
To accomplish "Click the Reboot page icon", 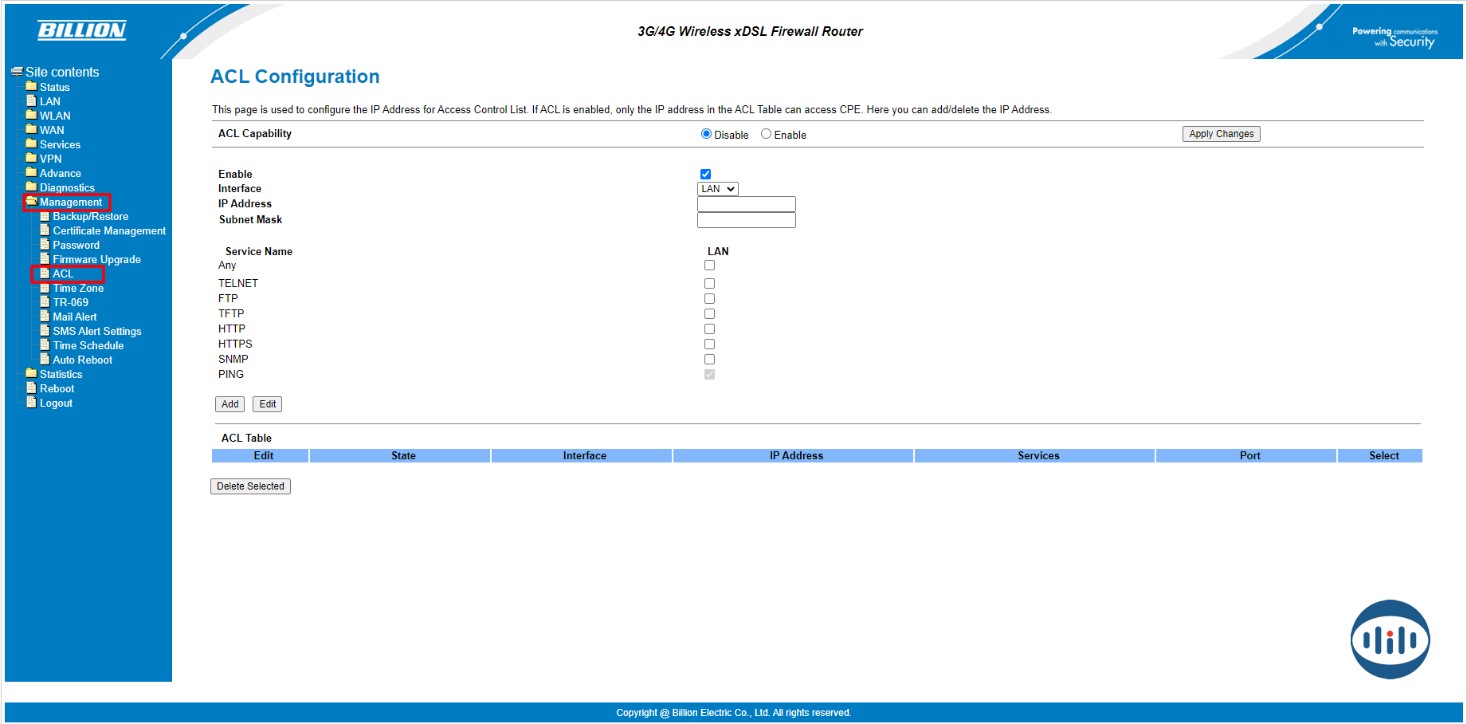I will click(x=31, y=388).
